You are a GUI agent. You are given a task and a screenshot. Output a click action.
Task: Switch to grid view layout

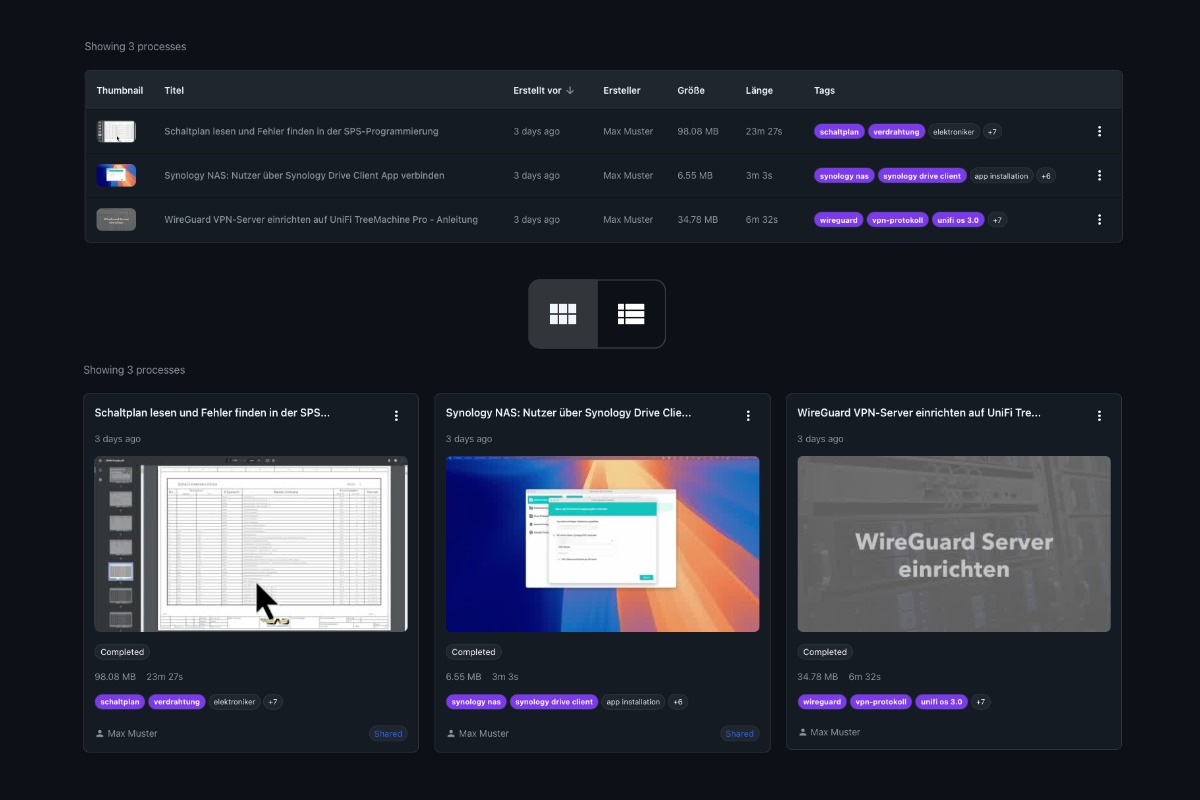tap(563, 314)
